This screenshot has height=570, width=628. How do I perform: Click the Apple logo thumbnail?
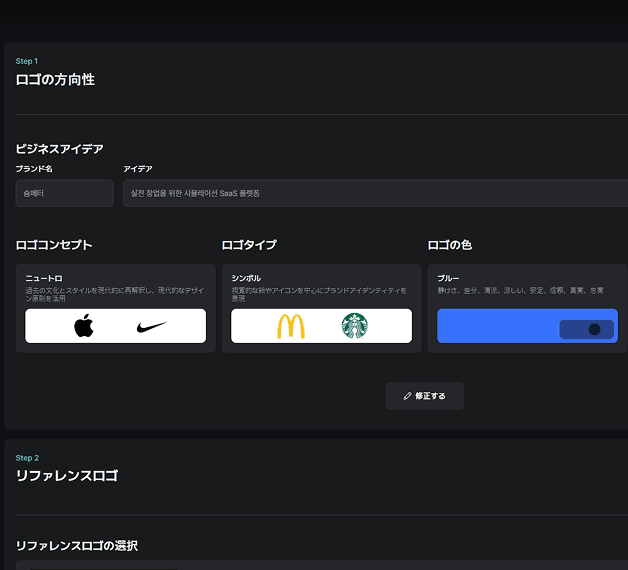click(84, 326)
